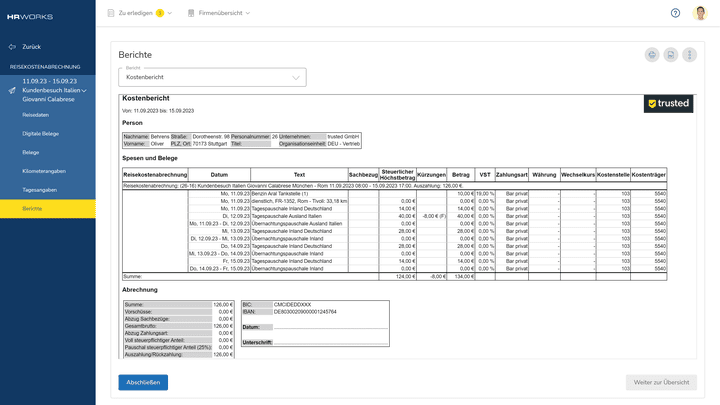This screenshot has height=405, width=720.
Task: Click the PDF export icon
Action: pyautogui.click(x=670, y=55)
